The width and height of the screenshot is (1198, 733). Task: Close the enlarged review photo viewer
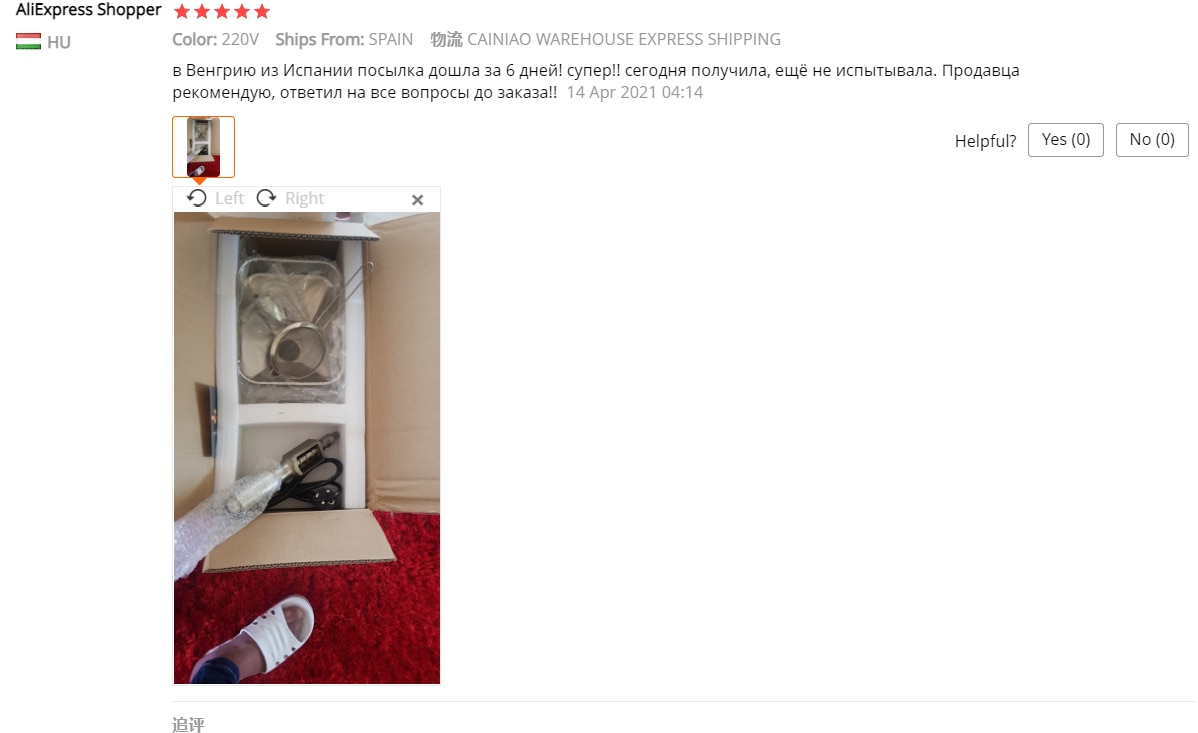(417, 199)
